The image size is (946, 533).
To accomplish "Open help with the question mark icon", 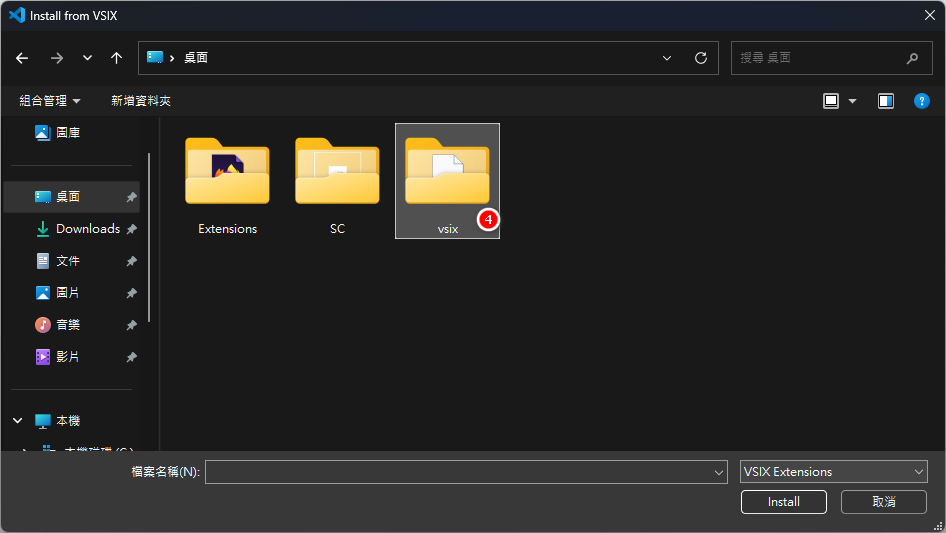I will click(922, 101).
